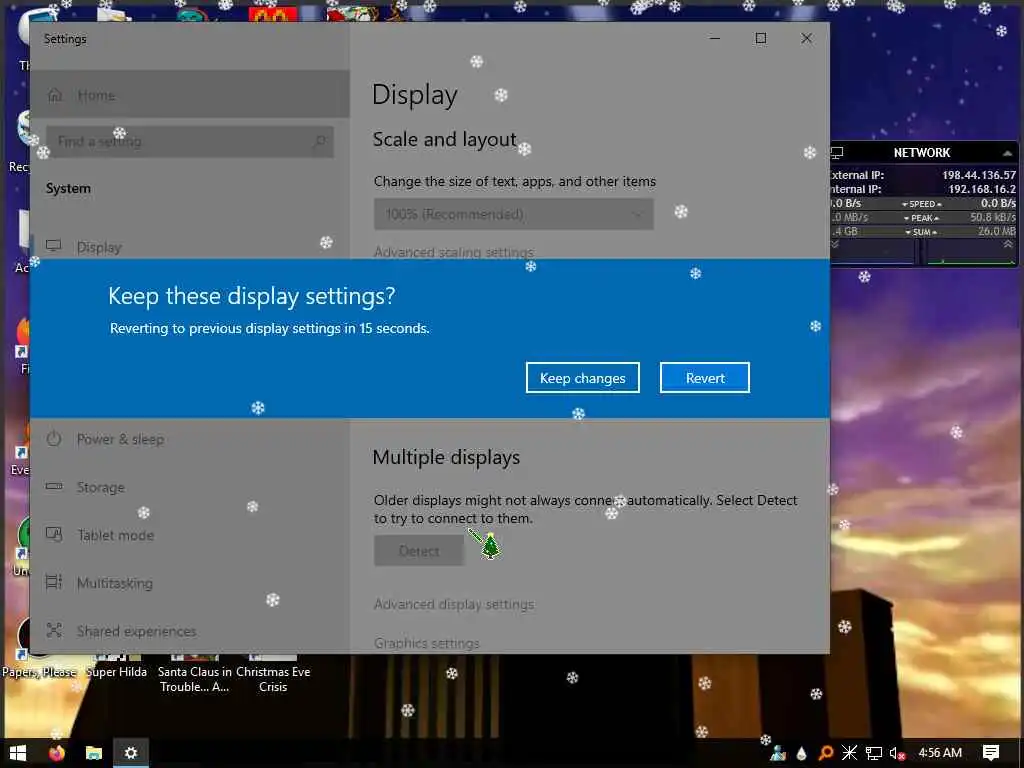Click the monitor icon in the NETWORK header
The width and height of the screenshot is (1024, 768).
[x=837, y=153]
